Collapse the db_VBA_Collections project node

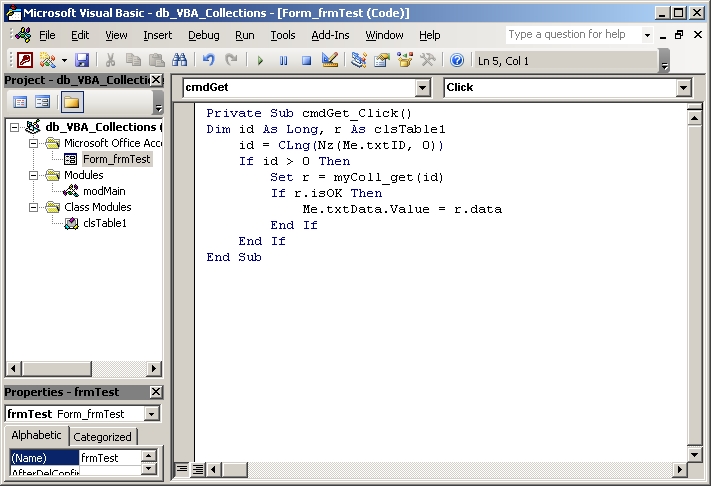tap(15, 127)
